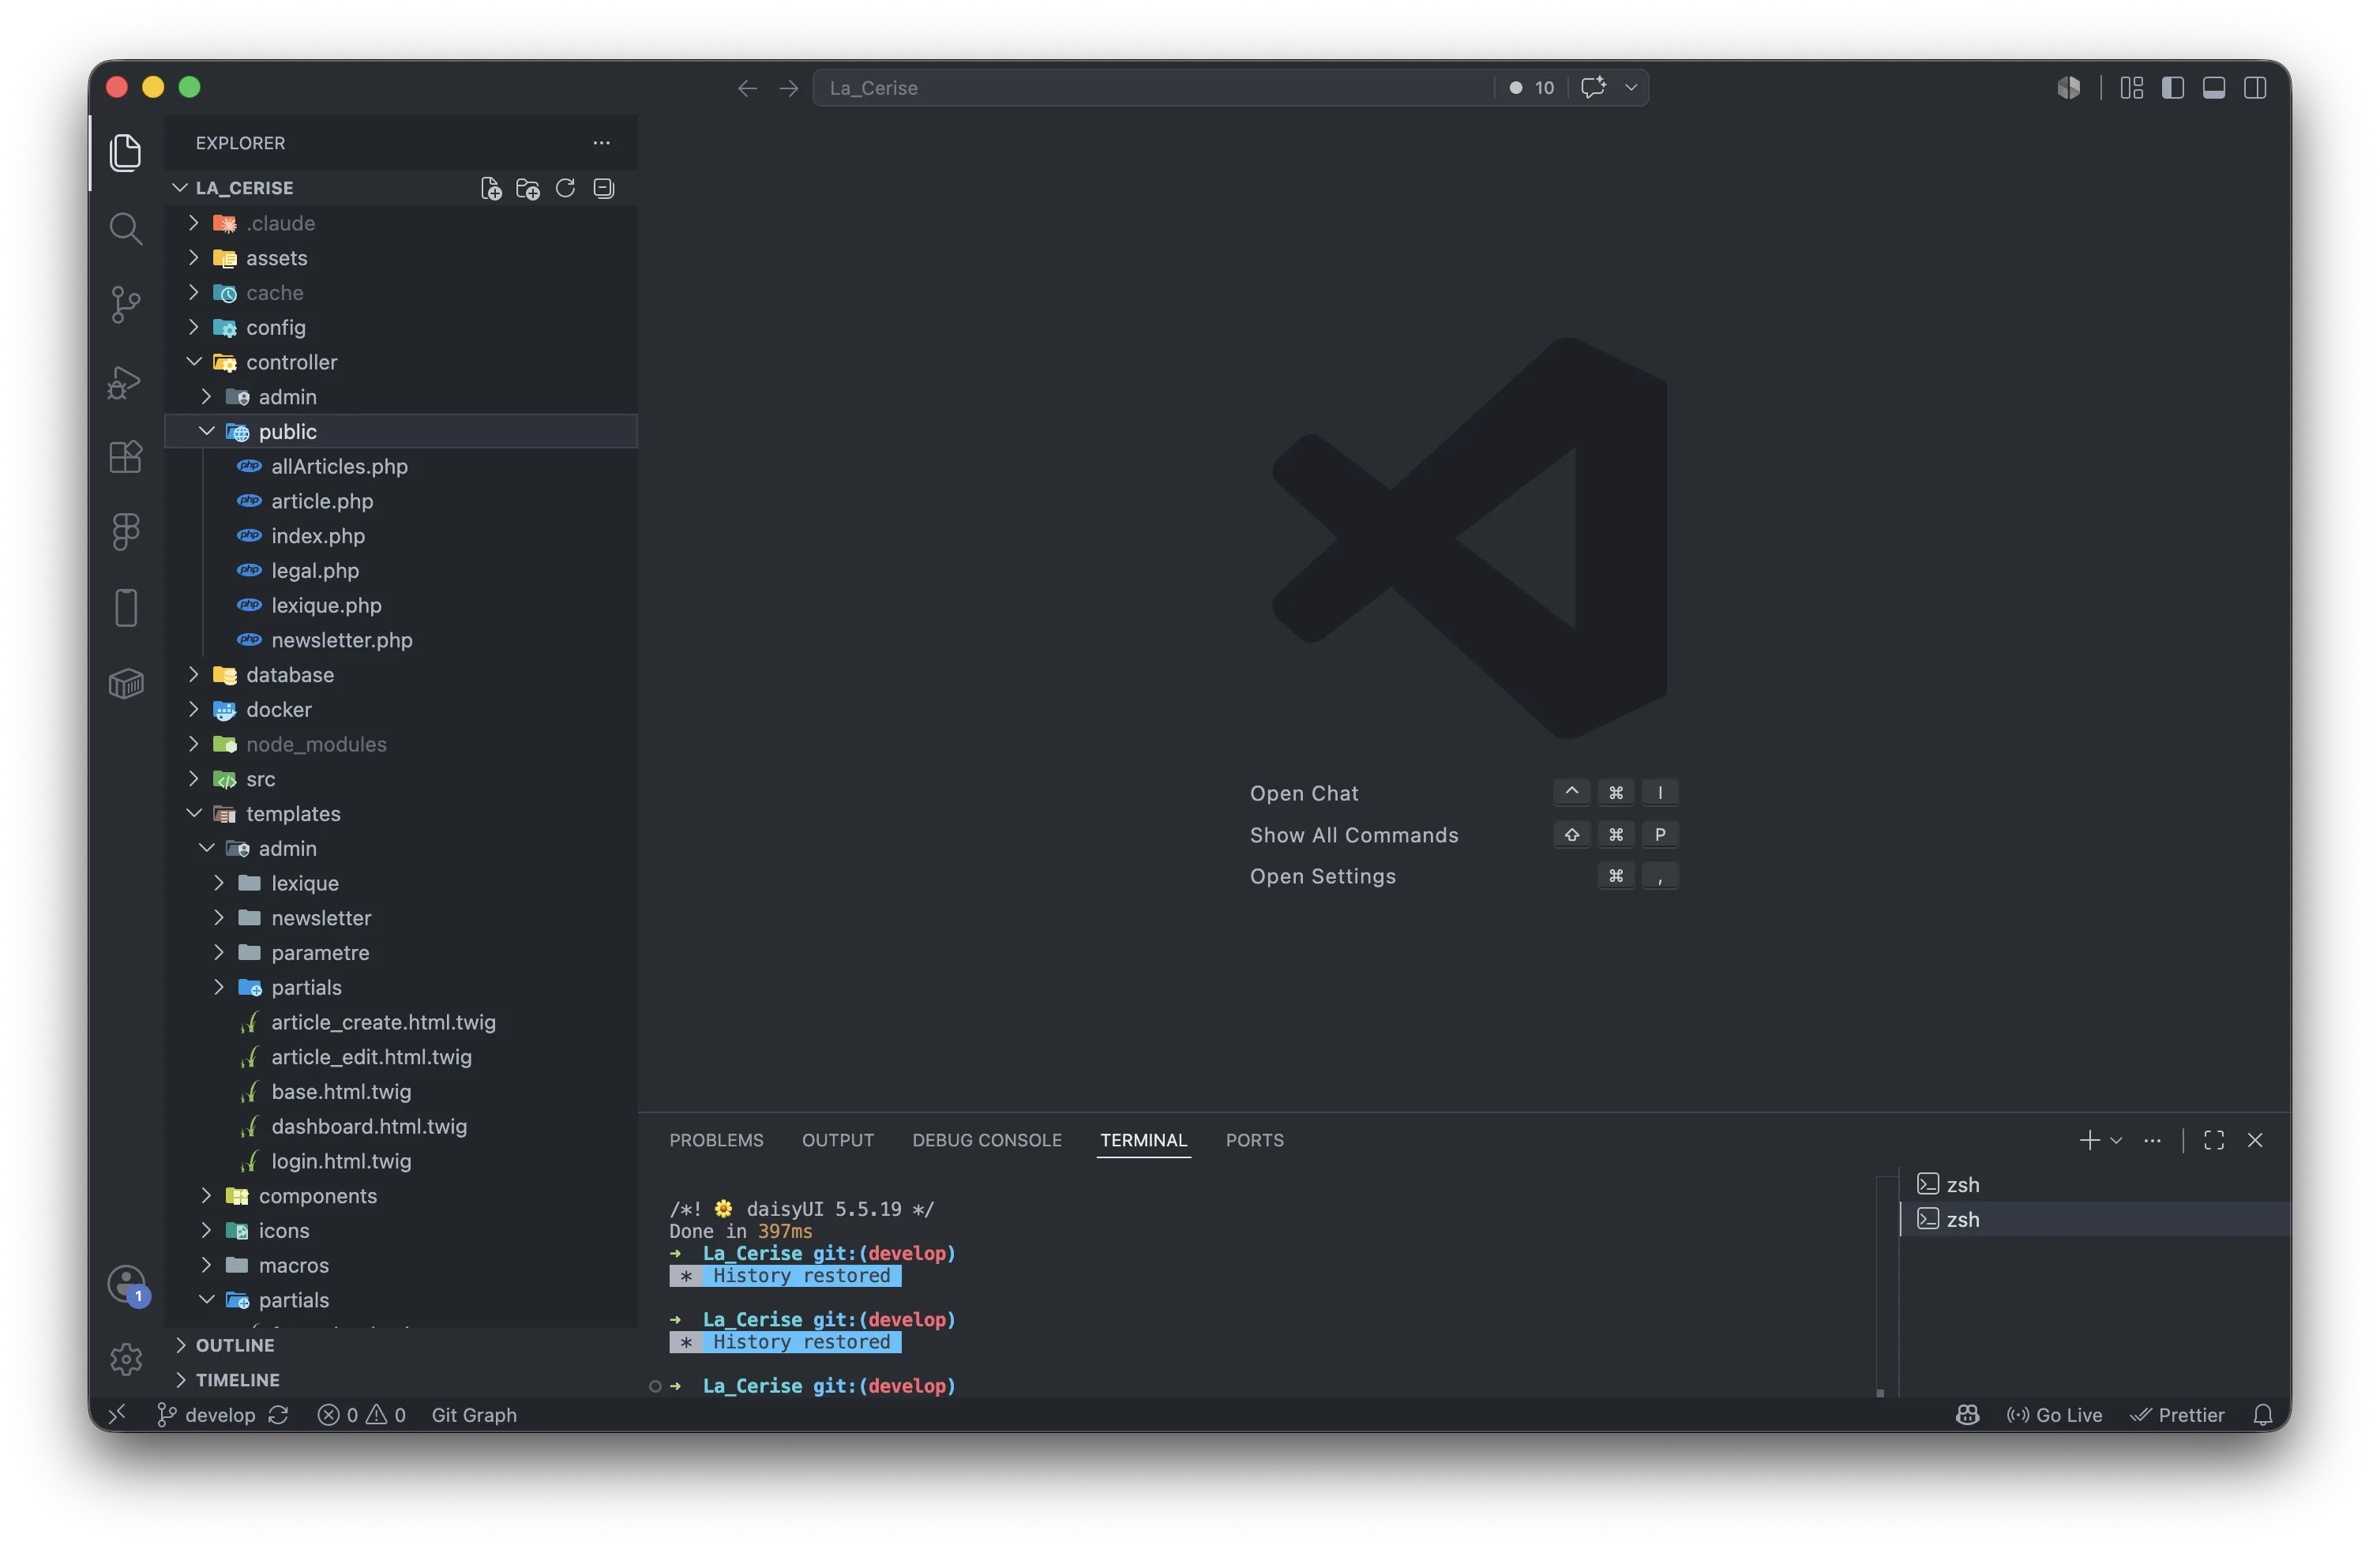Switch to the PROBLEMS tab

pos(716,1140)
